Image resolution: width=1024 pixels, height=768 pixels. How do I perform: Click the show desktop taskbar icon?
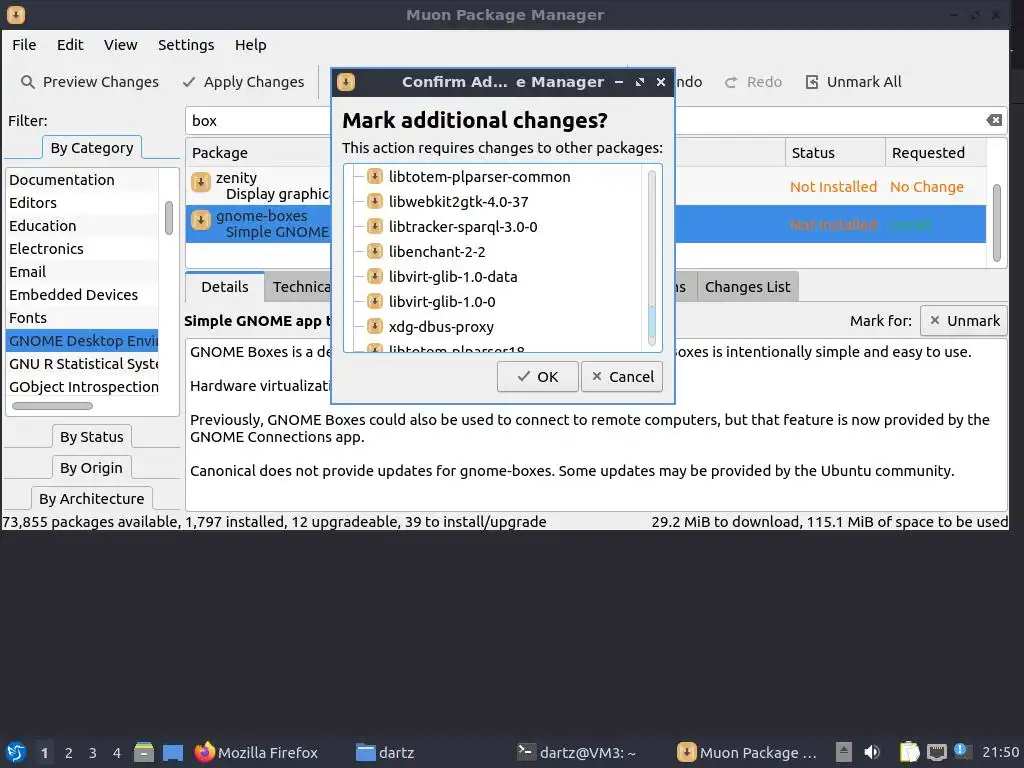tap(173, 752)
